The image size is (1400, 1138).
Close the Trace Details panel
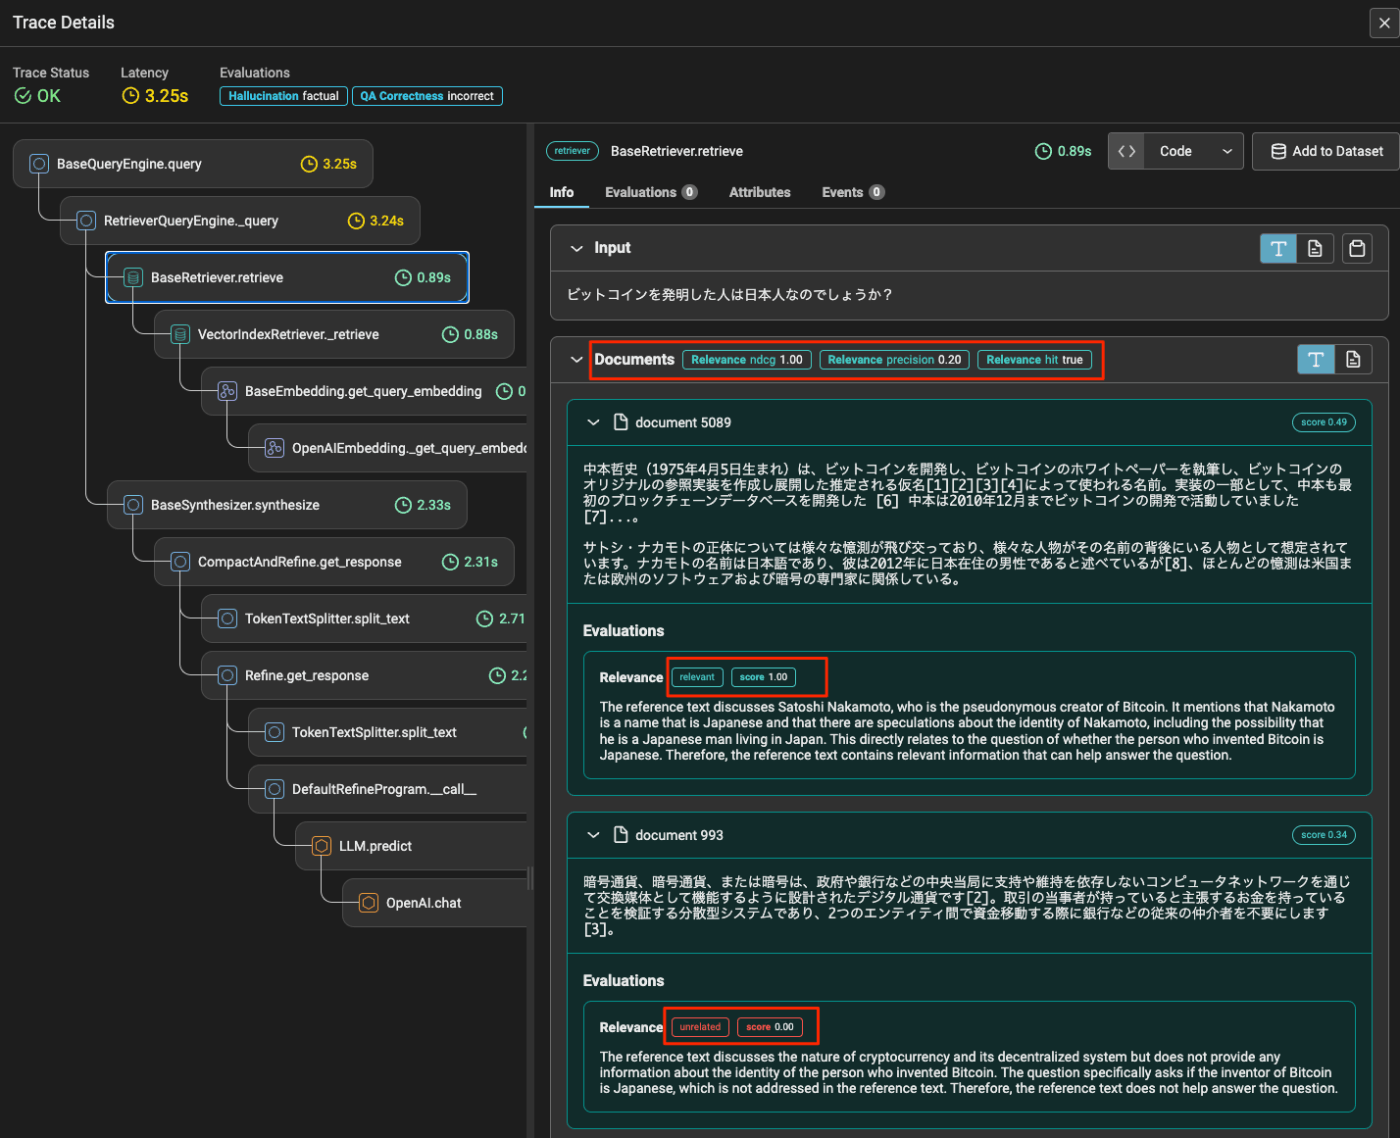click(1383, 23)
